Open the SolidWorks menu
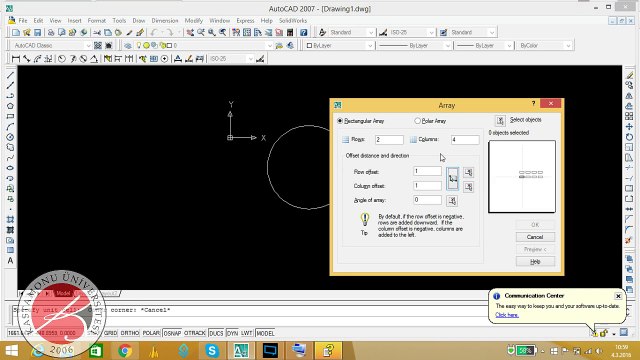 click(293, 20)
